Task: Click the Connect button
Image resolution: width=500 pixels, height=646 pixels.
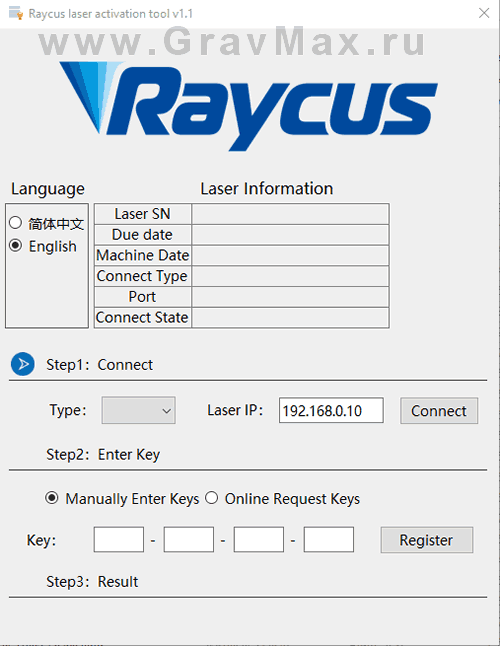Action: (x=439, y=411)
